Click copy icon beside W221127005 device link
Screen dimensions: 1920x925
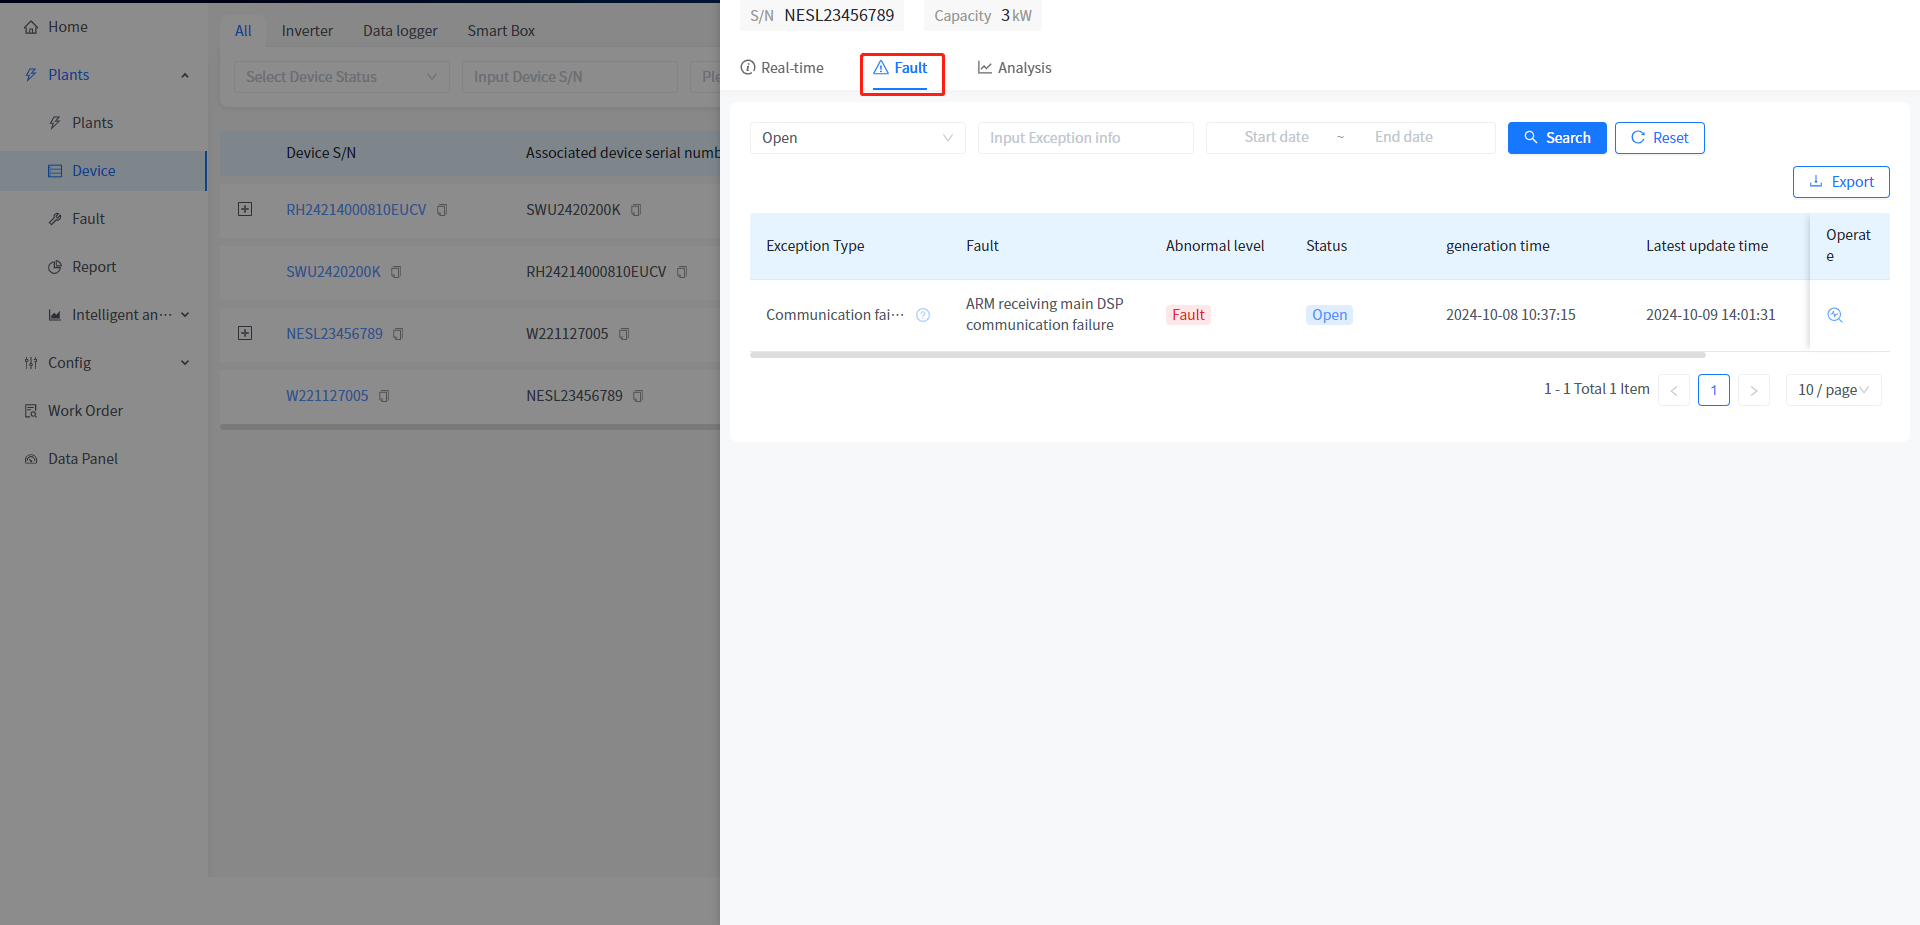tap(384, 396)
